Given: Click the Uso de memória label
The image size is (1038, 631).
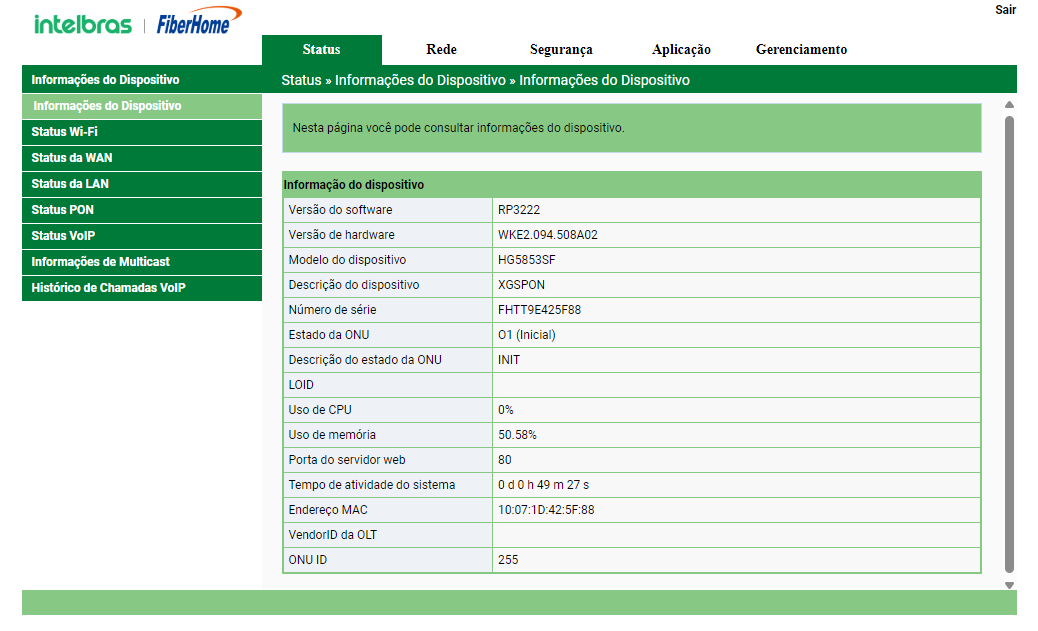Looking at the screenshot, I should (332, 435).
